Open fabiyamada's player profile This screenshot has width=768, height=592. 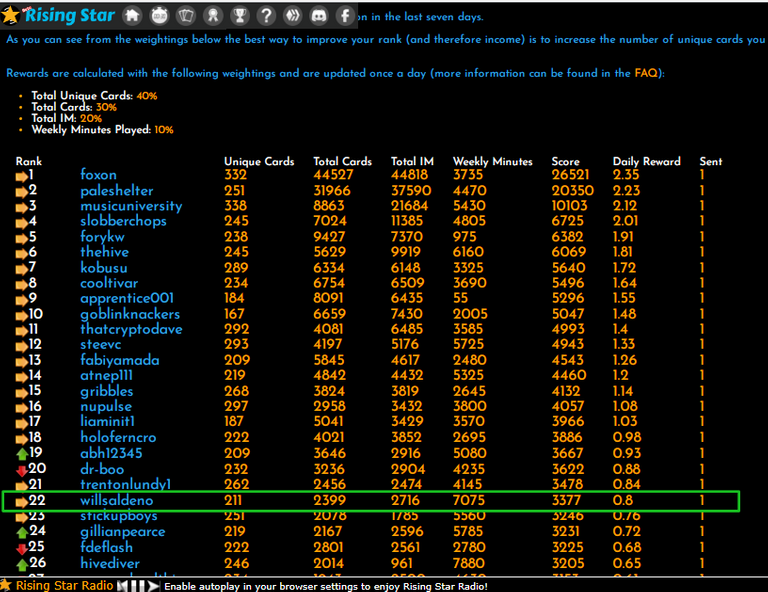coord(120,360)
